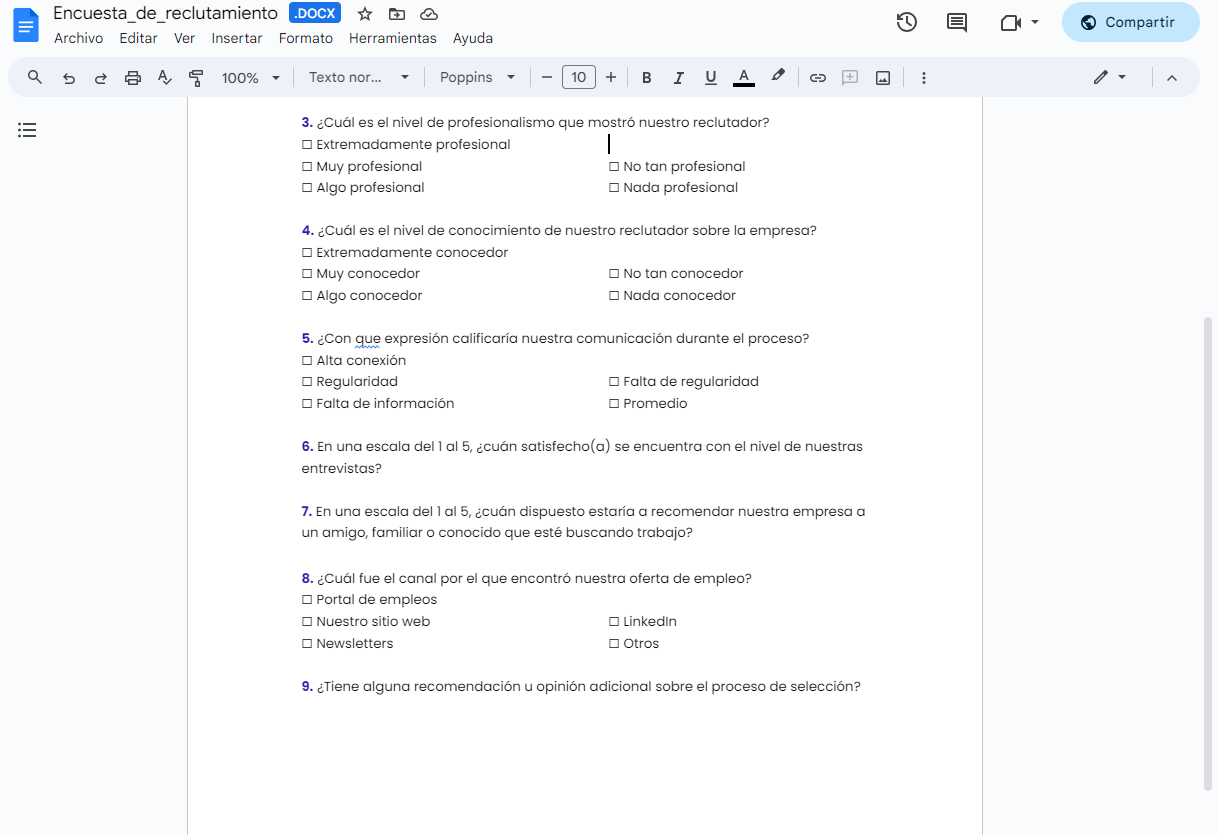1219x835 pixels.
Task: Click the undo arrow icon
Action: click(69, 78)
